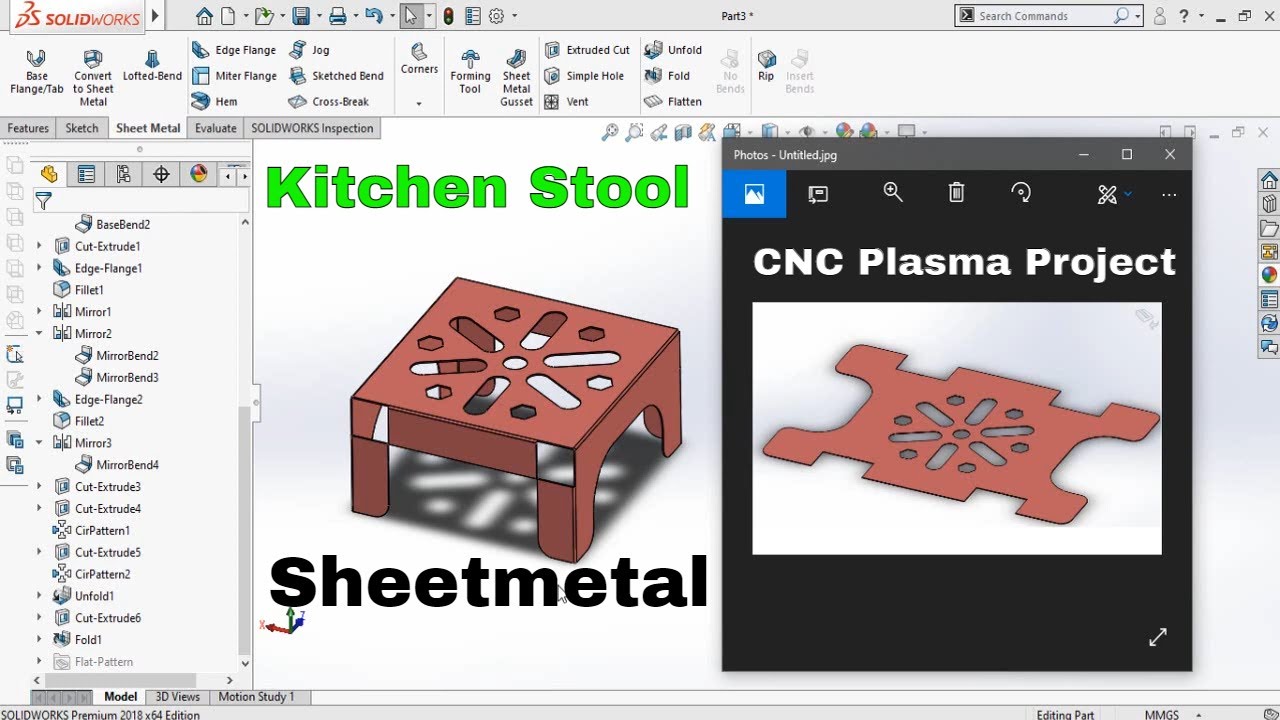1280x720 pixels.
Task: Collapse the Mirror3 feature
Action: [x=39, y=443]
